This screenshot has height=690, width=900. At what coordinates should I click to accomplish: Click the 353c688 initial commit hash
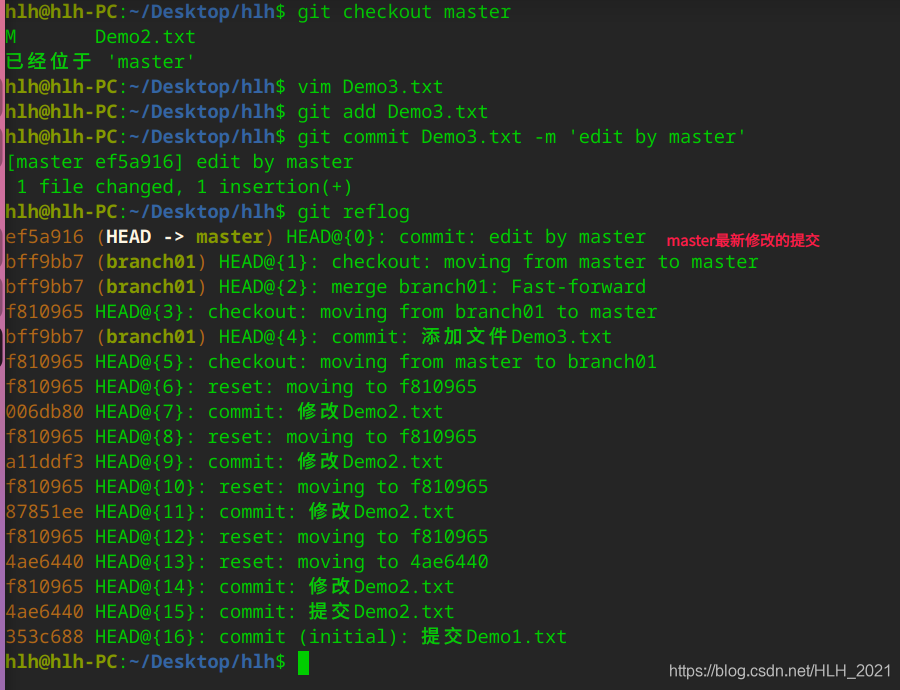[45, 637]
